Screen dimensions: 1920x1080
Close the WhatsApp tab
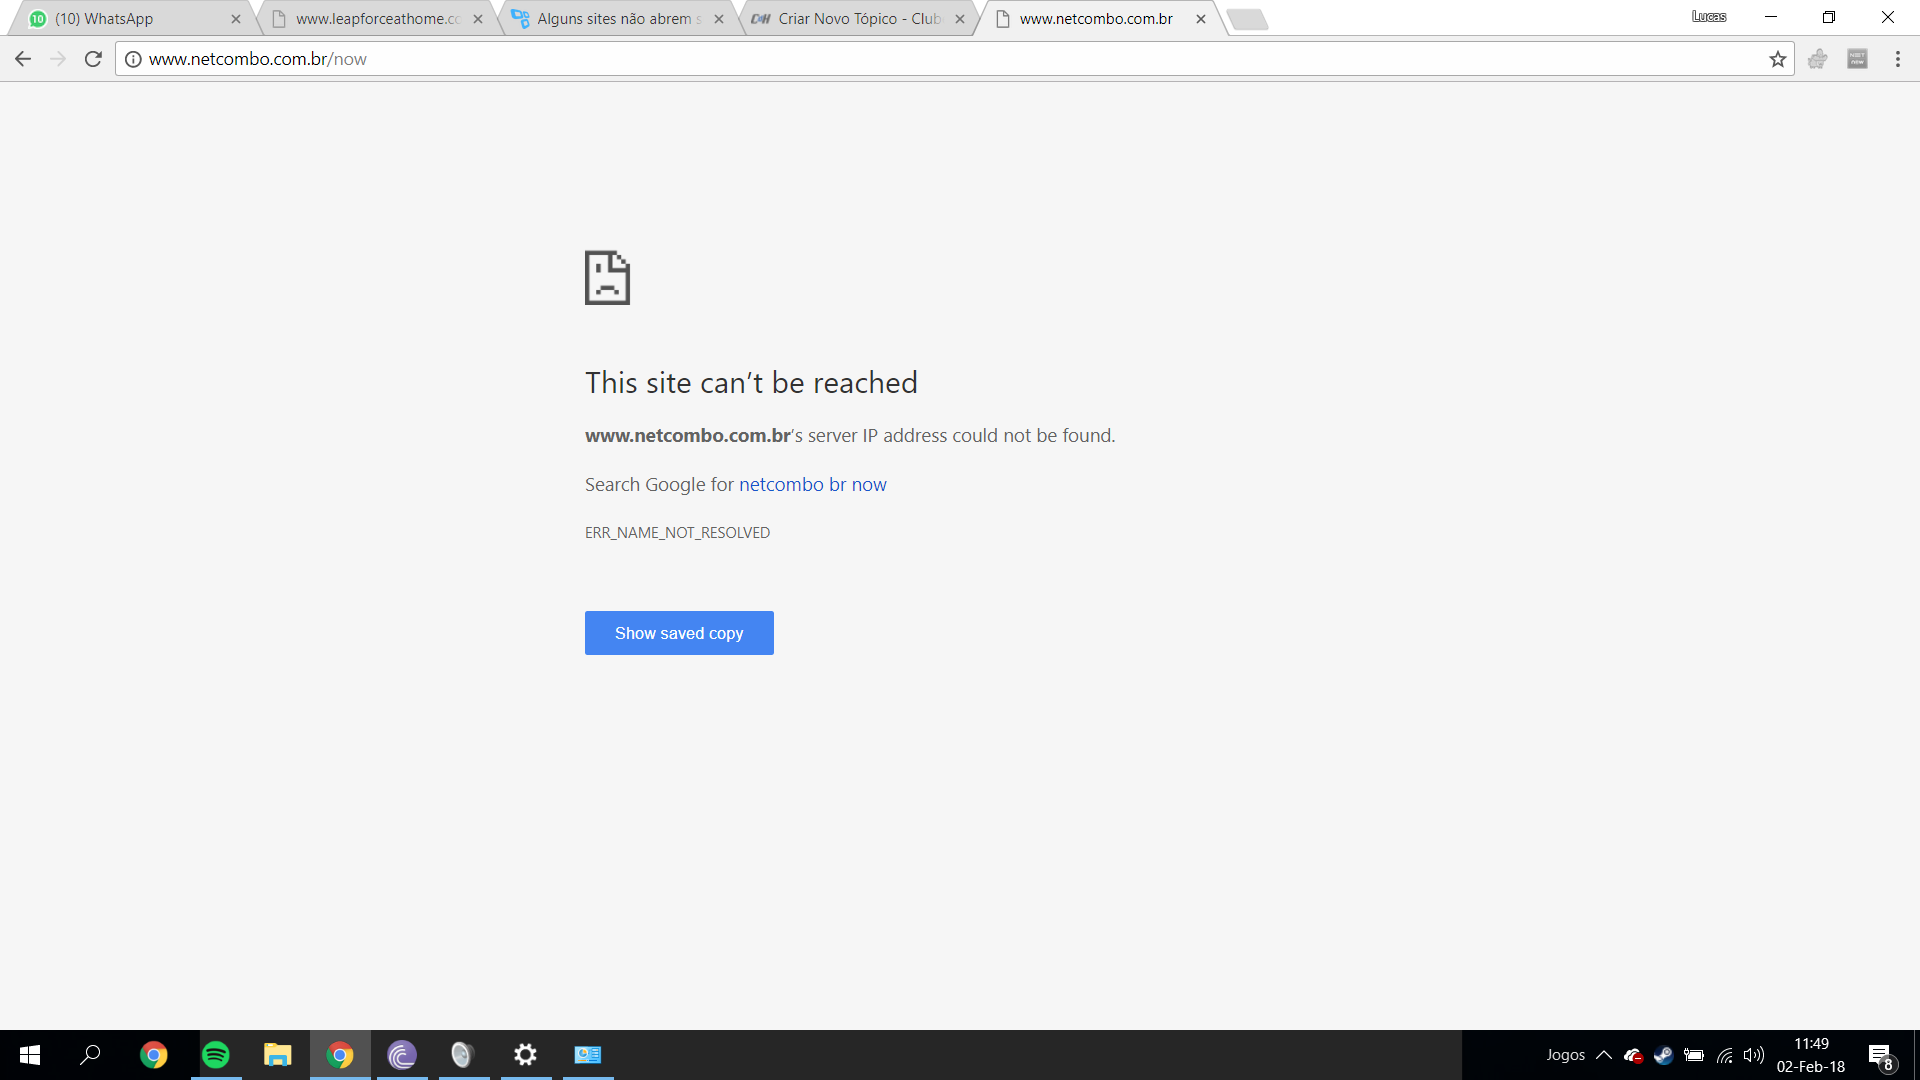pos(236,19)
